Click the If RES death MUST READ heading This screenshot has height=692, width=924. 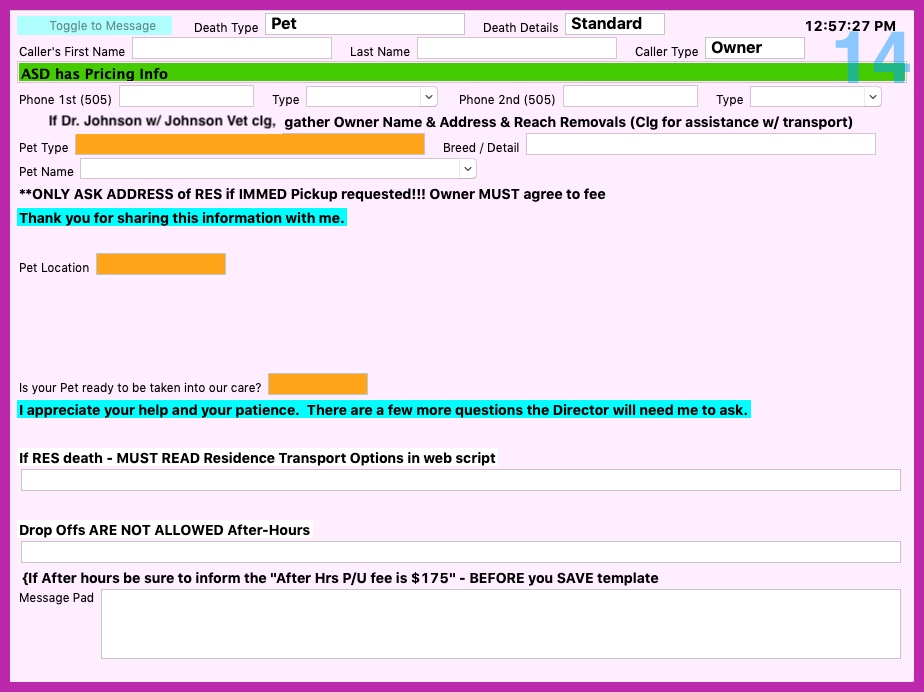pos(257,459)
